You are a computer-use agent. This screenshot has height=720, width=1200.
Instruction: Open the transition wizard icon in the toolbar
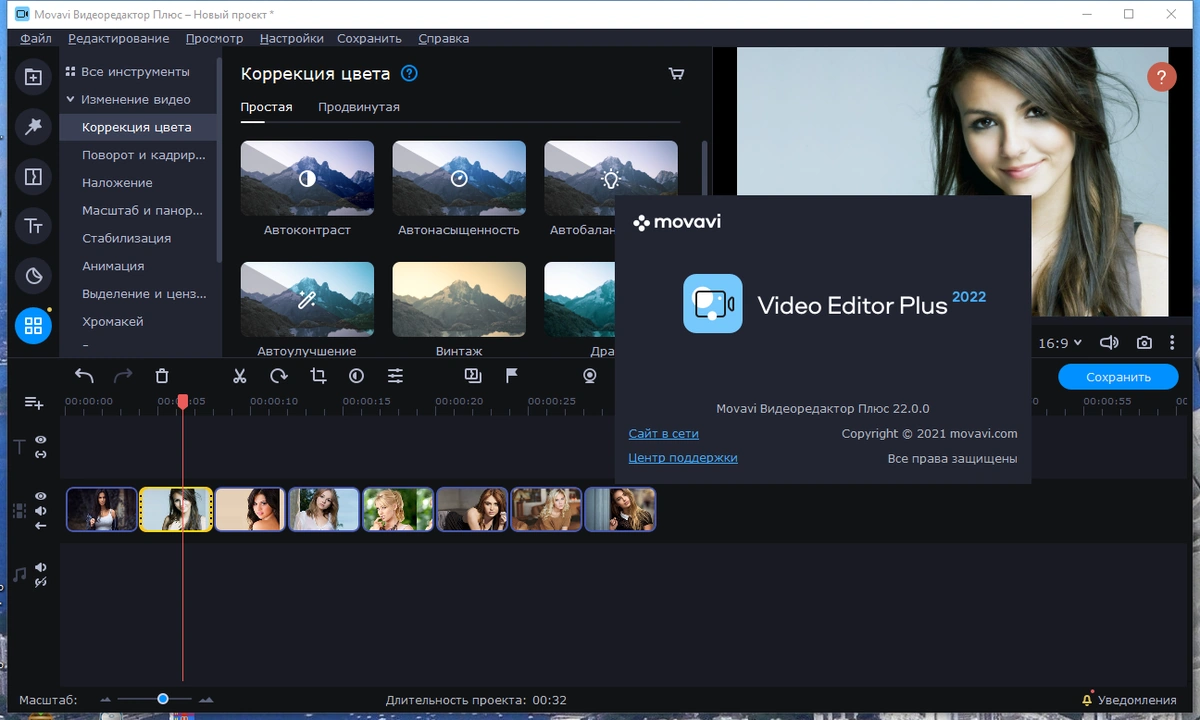click(x=473, y=376)
